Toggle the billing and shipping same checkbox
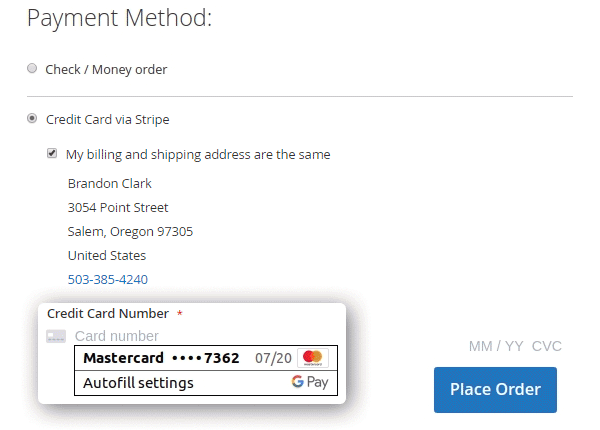The image size is (600, 430). point(53,154)
